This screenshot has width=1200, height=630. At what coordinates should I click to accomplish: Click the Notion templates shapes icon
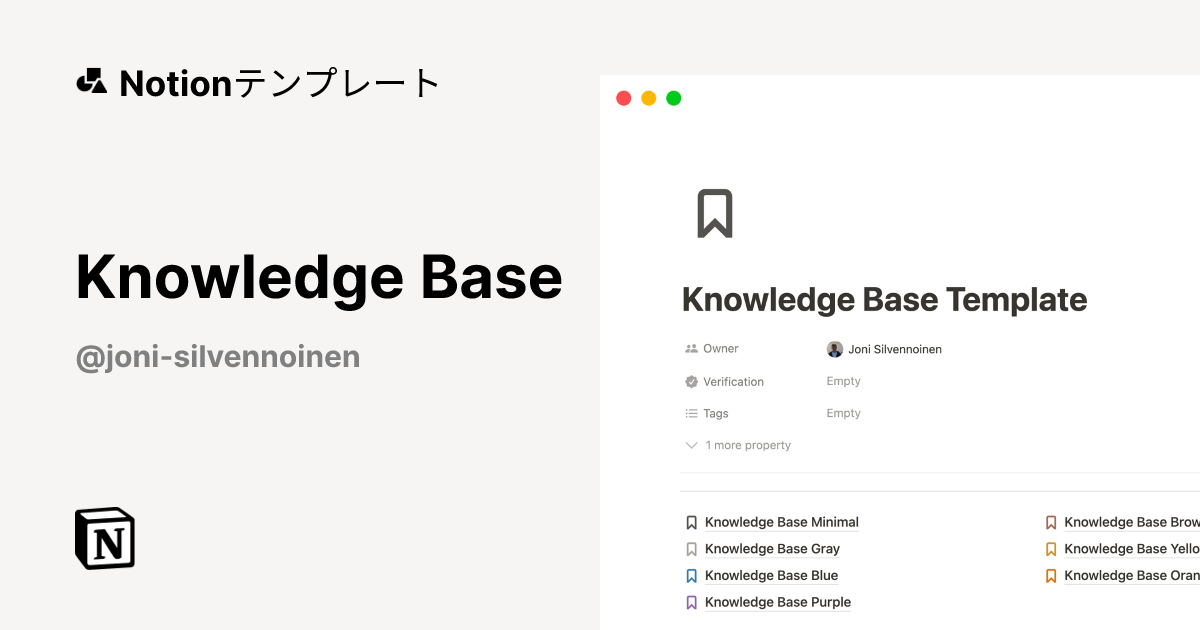coord(91,82)
